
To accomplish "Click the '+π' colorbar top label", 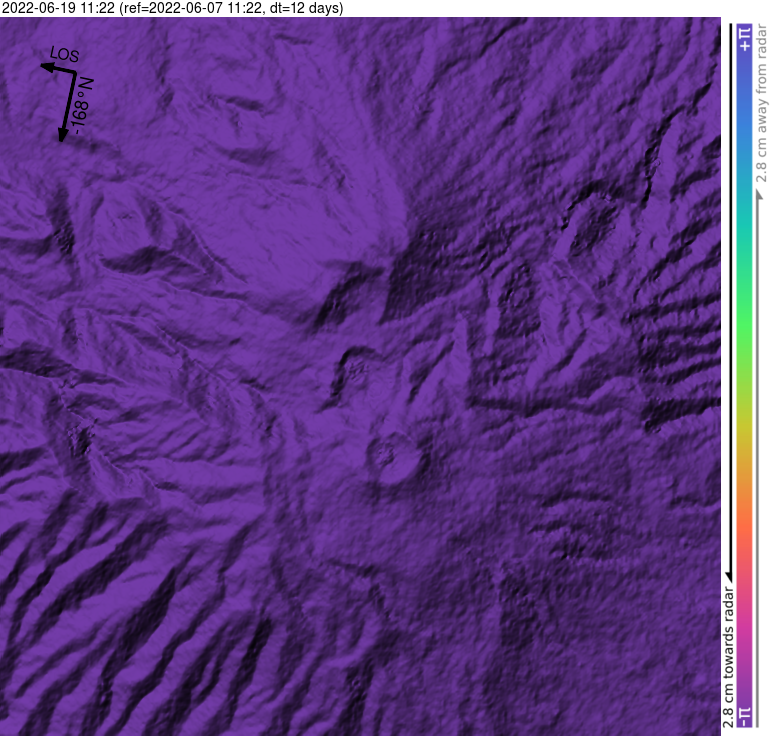I will [x=745, y=39].
